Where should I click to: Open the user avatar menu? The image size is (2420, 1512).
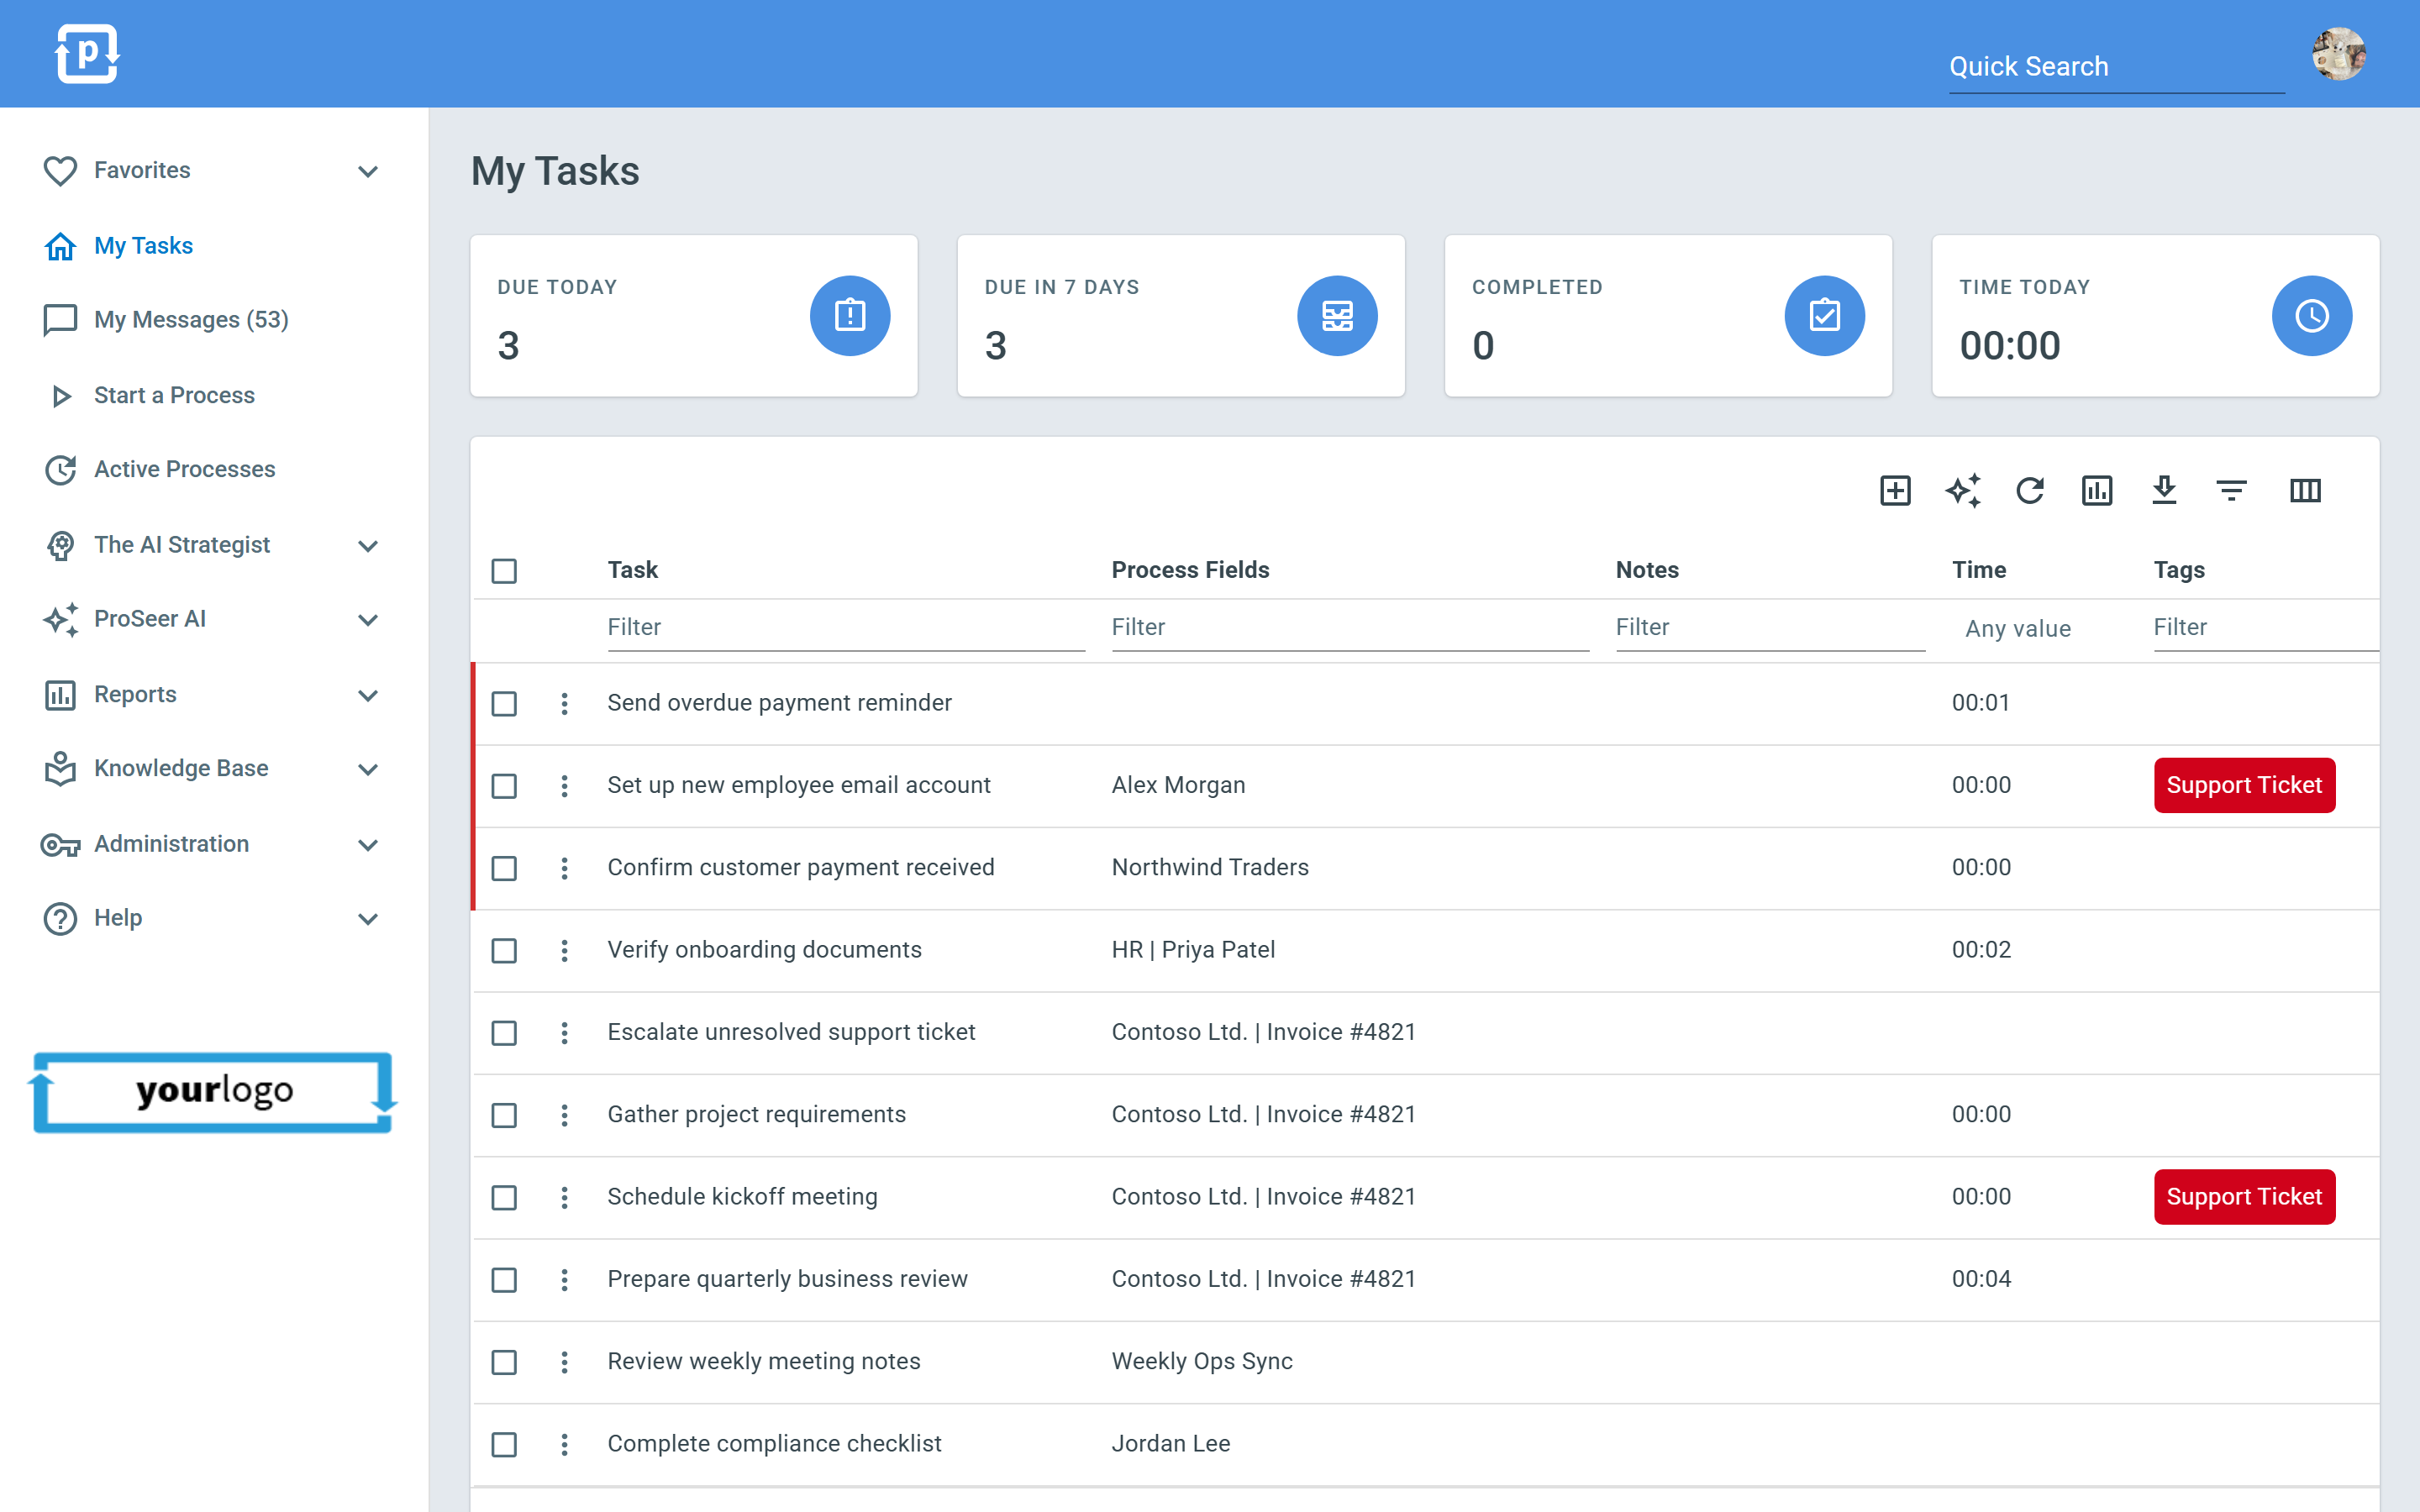2338,53
